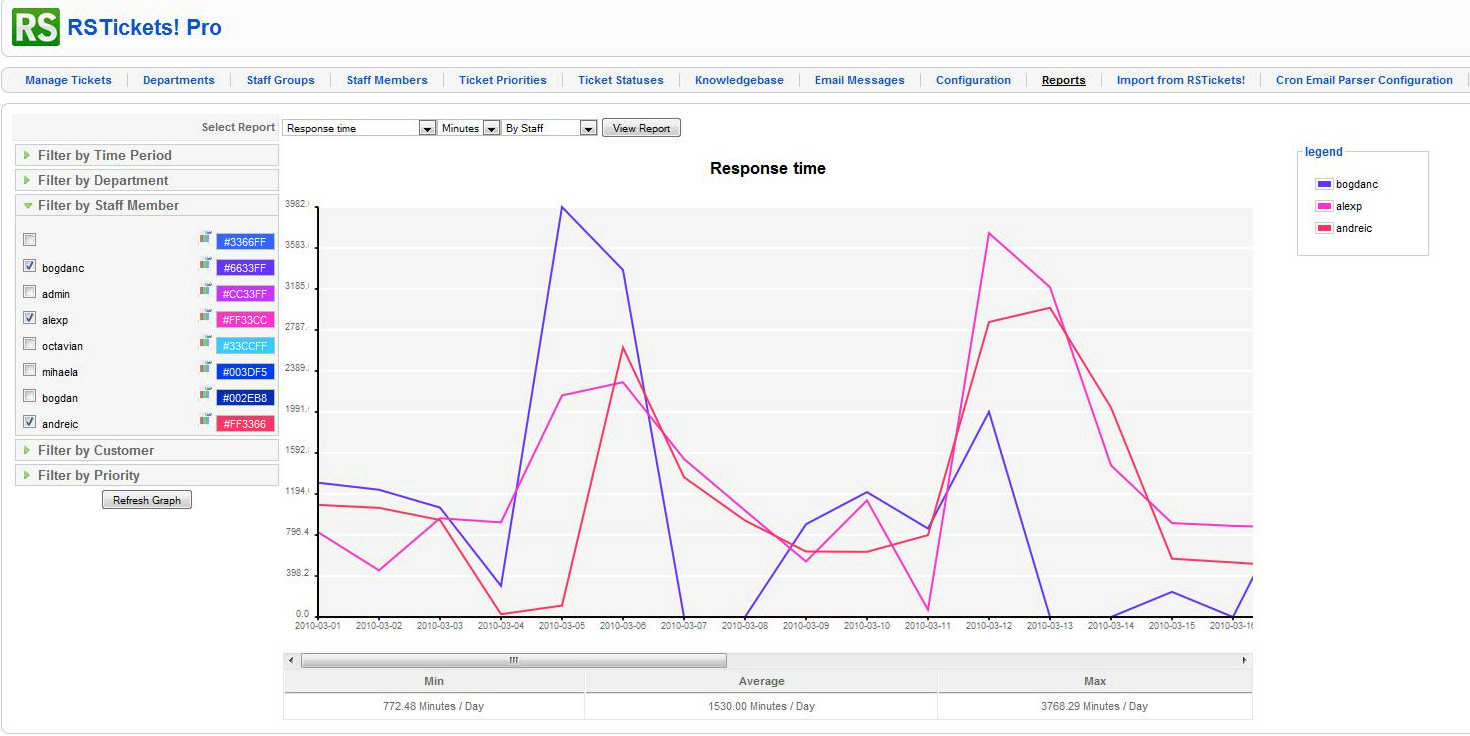Check the octavian staff member checkbox
The image size is (1470, 736).
[29, 345]
